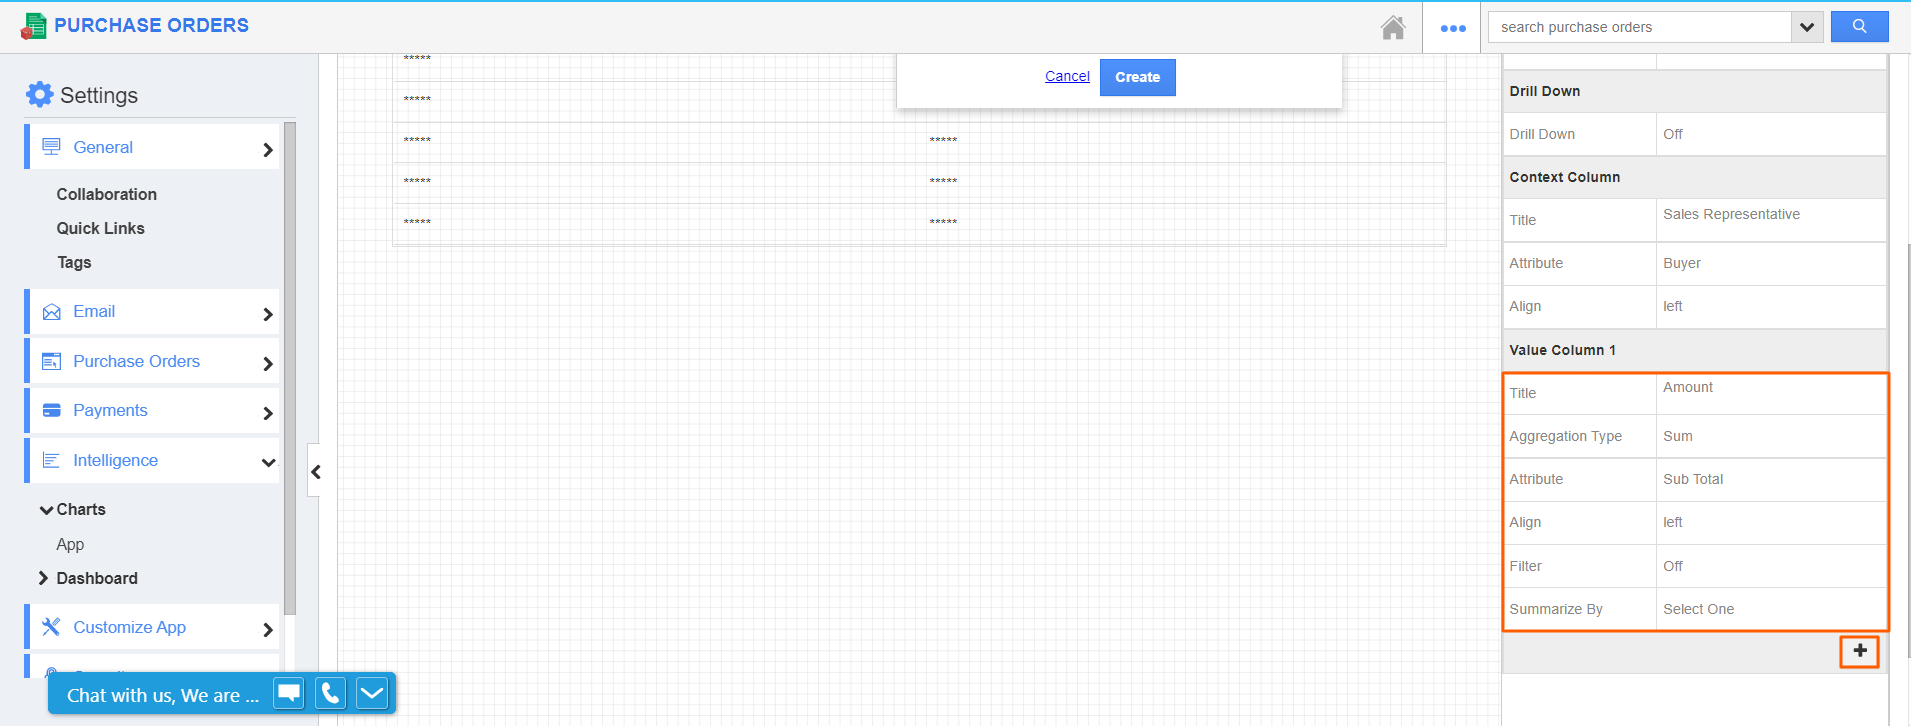Expand the Dashboard tree node
Image resolution: width=1911 pixels, height=726 pixels.
(43, 578)
